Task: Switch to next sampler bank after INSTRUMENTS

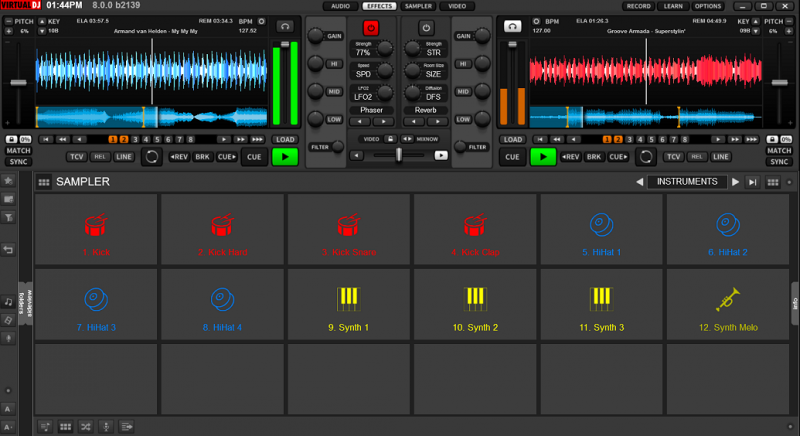Action: tap(735, 182)
